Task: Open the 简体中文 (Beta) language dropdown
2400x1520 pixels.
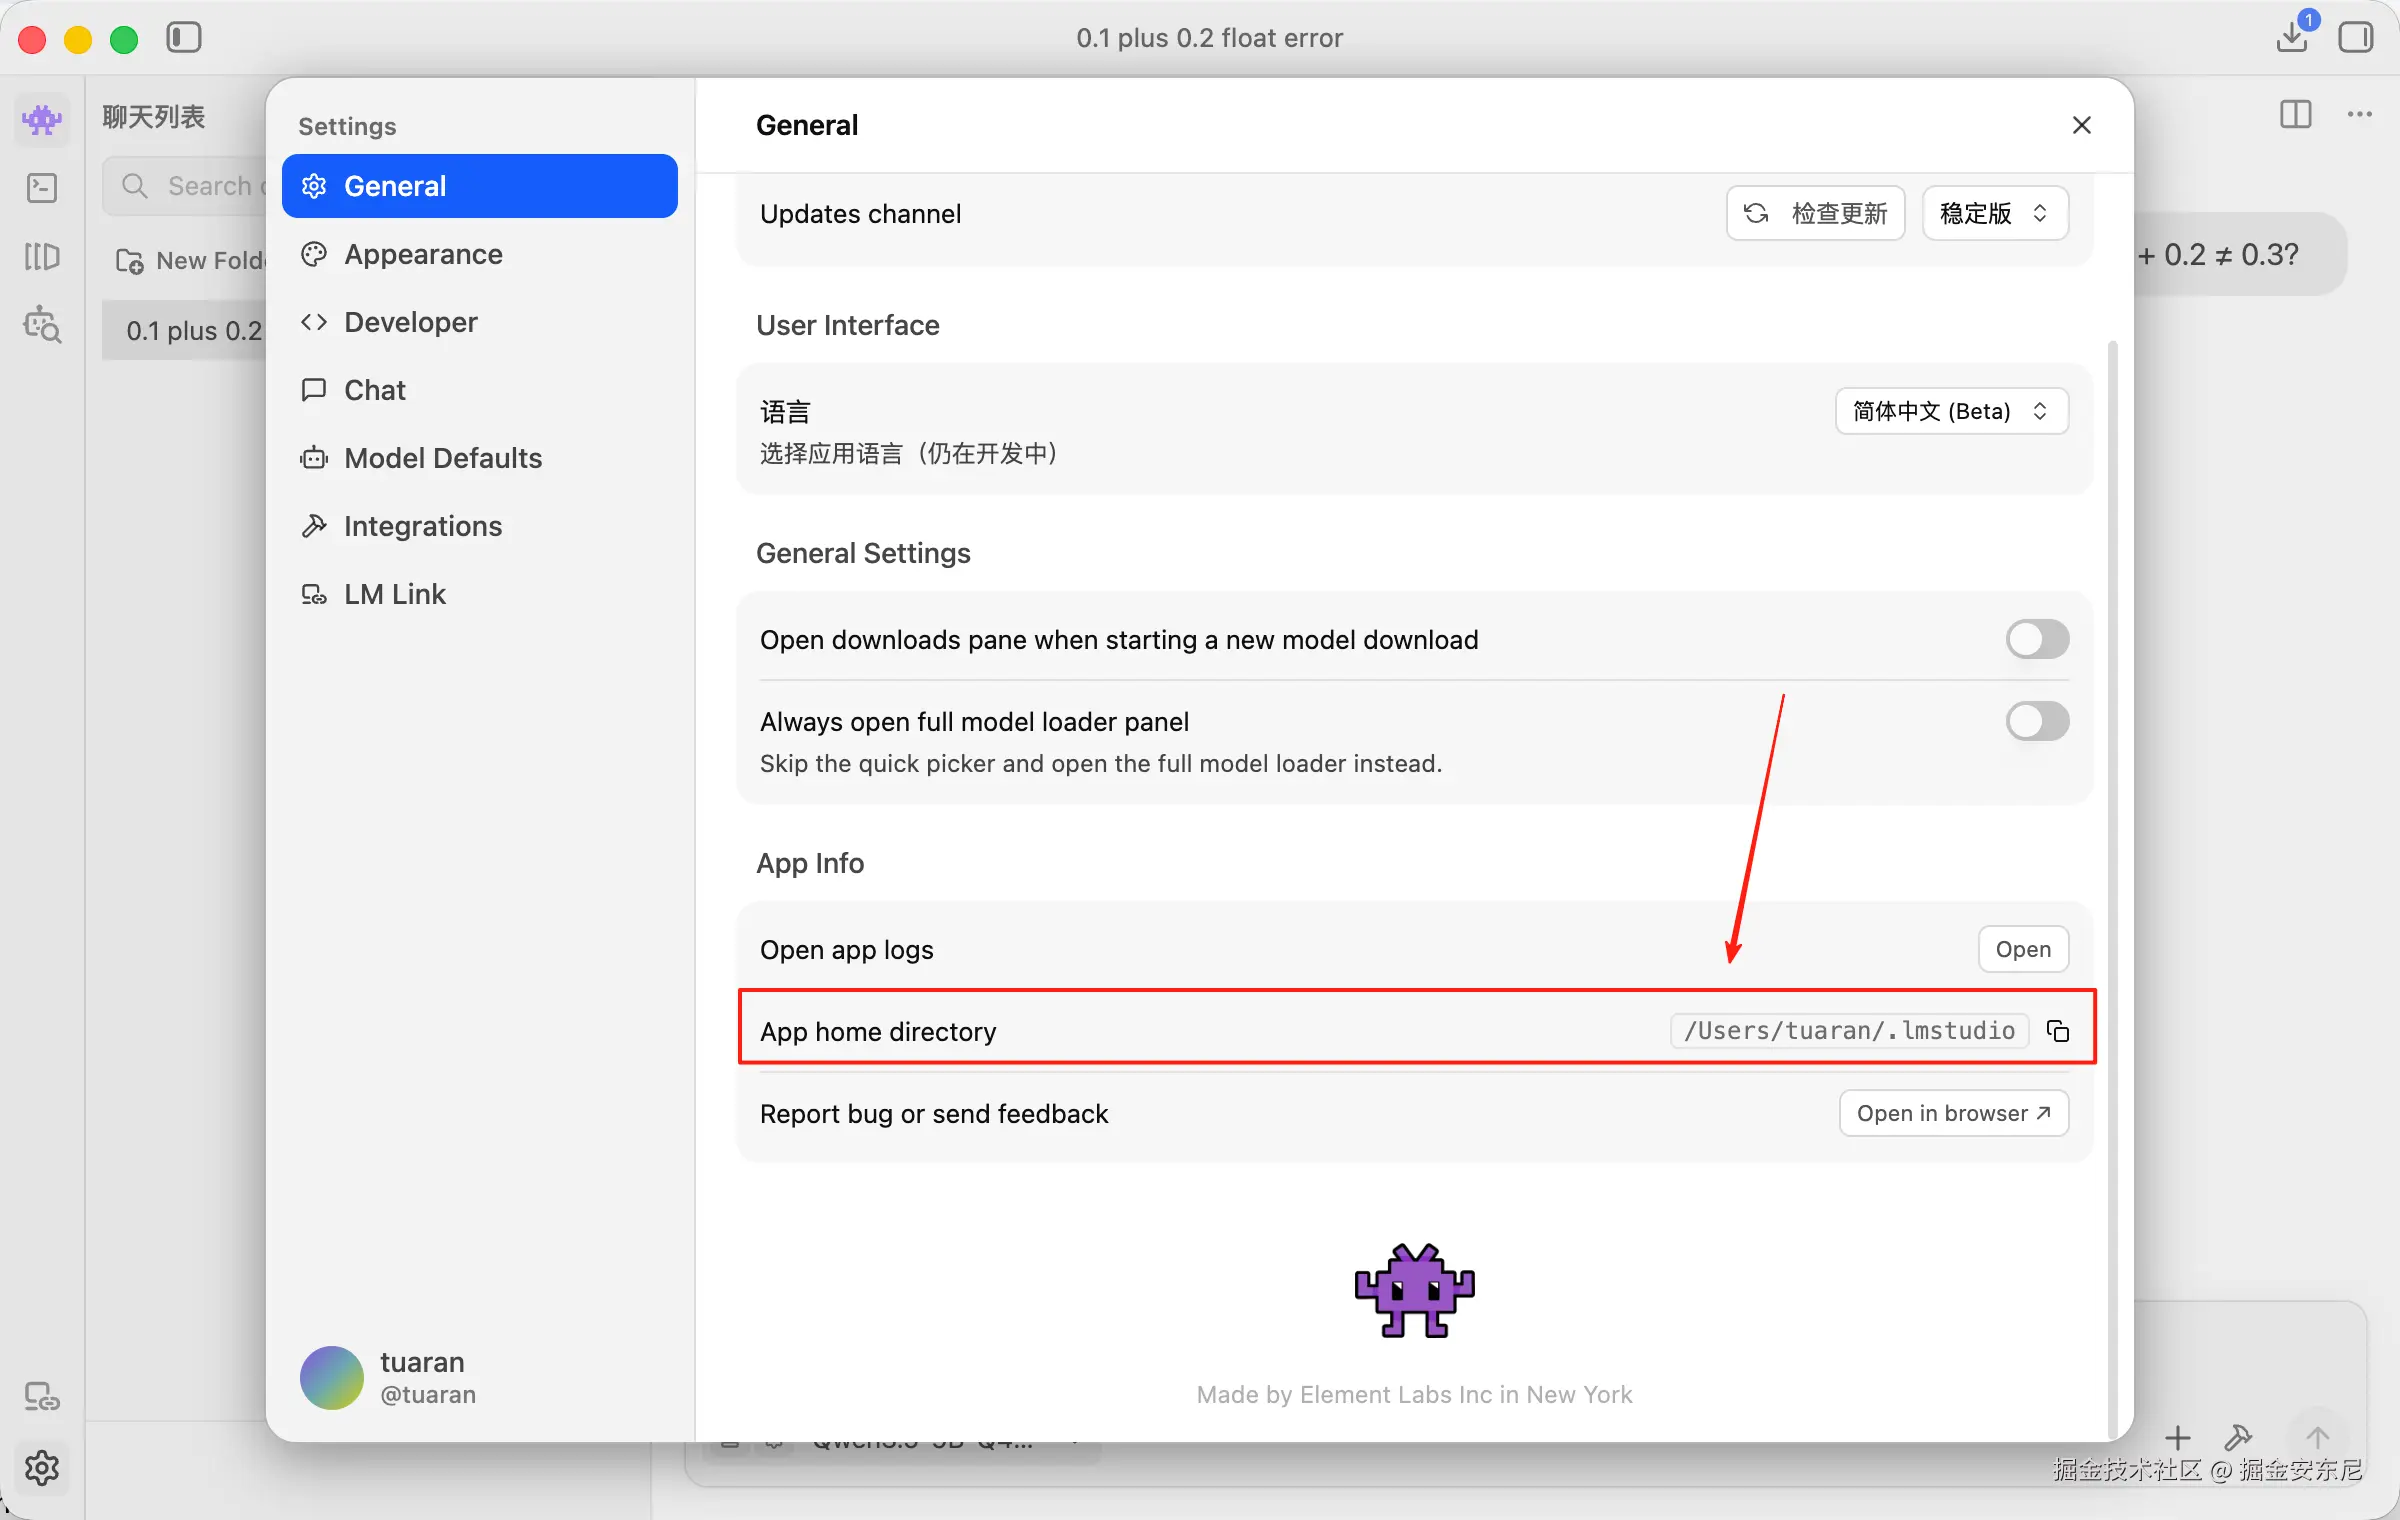Action: point(1951,411)
